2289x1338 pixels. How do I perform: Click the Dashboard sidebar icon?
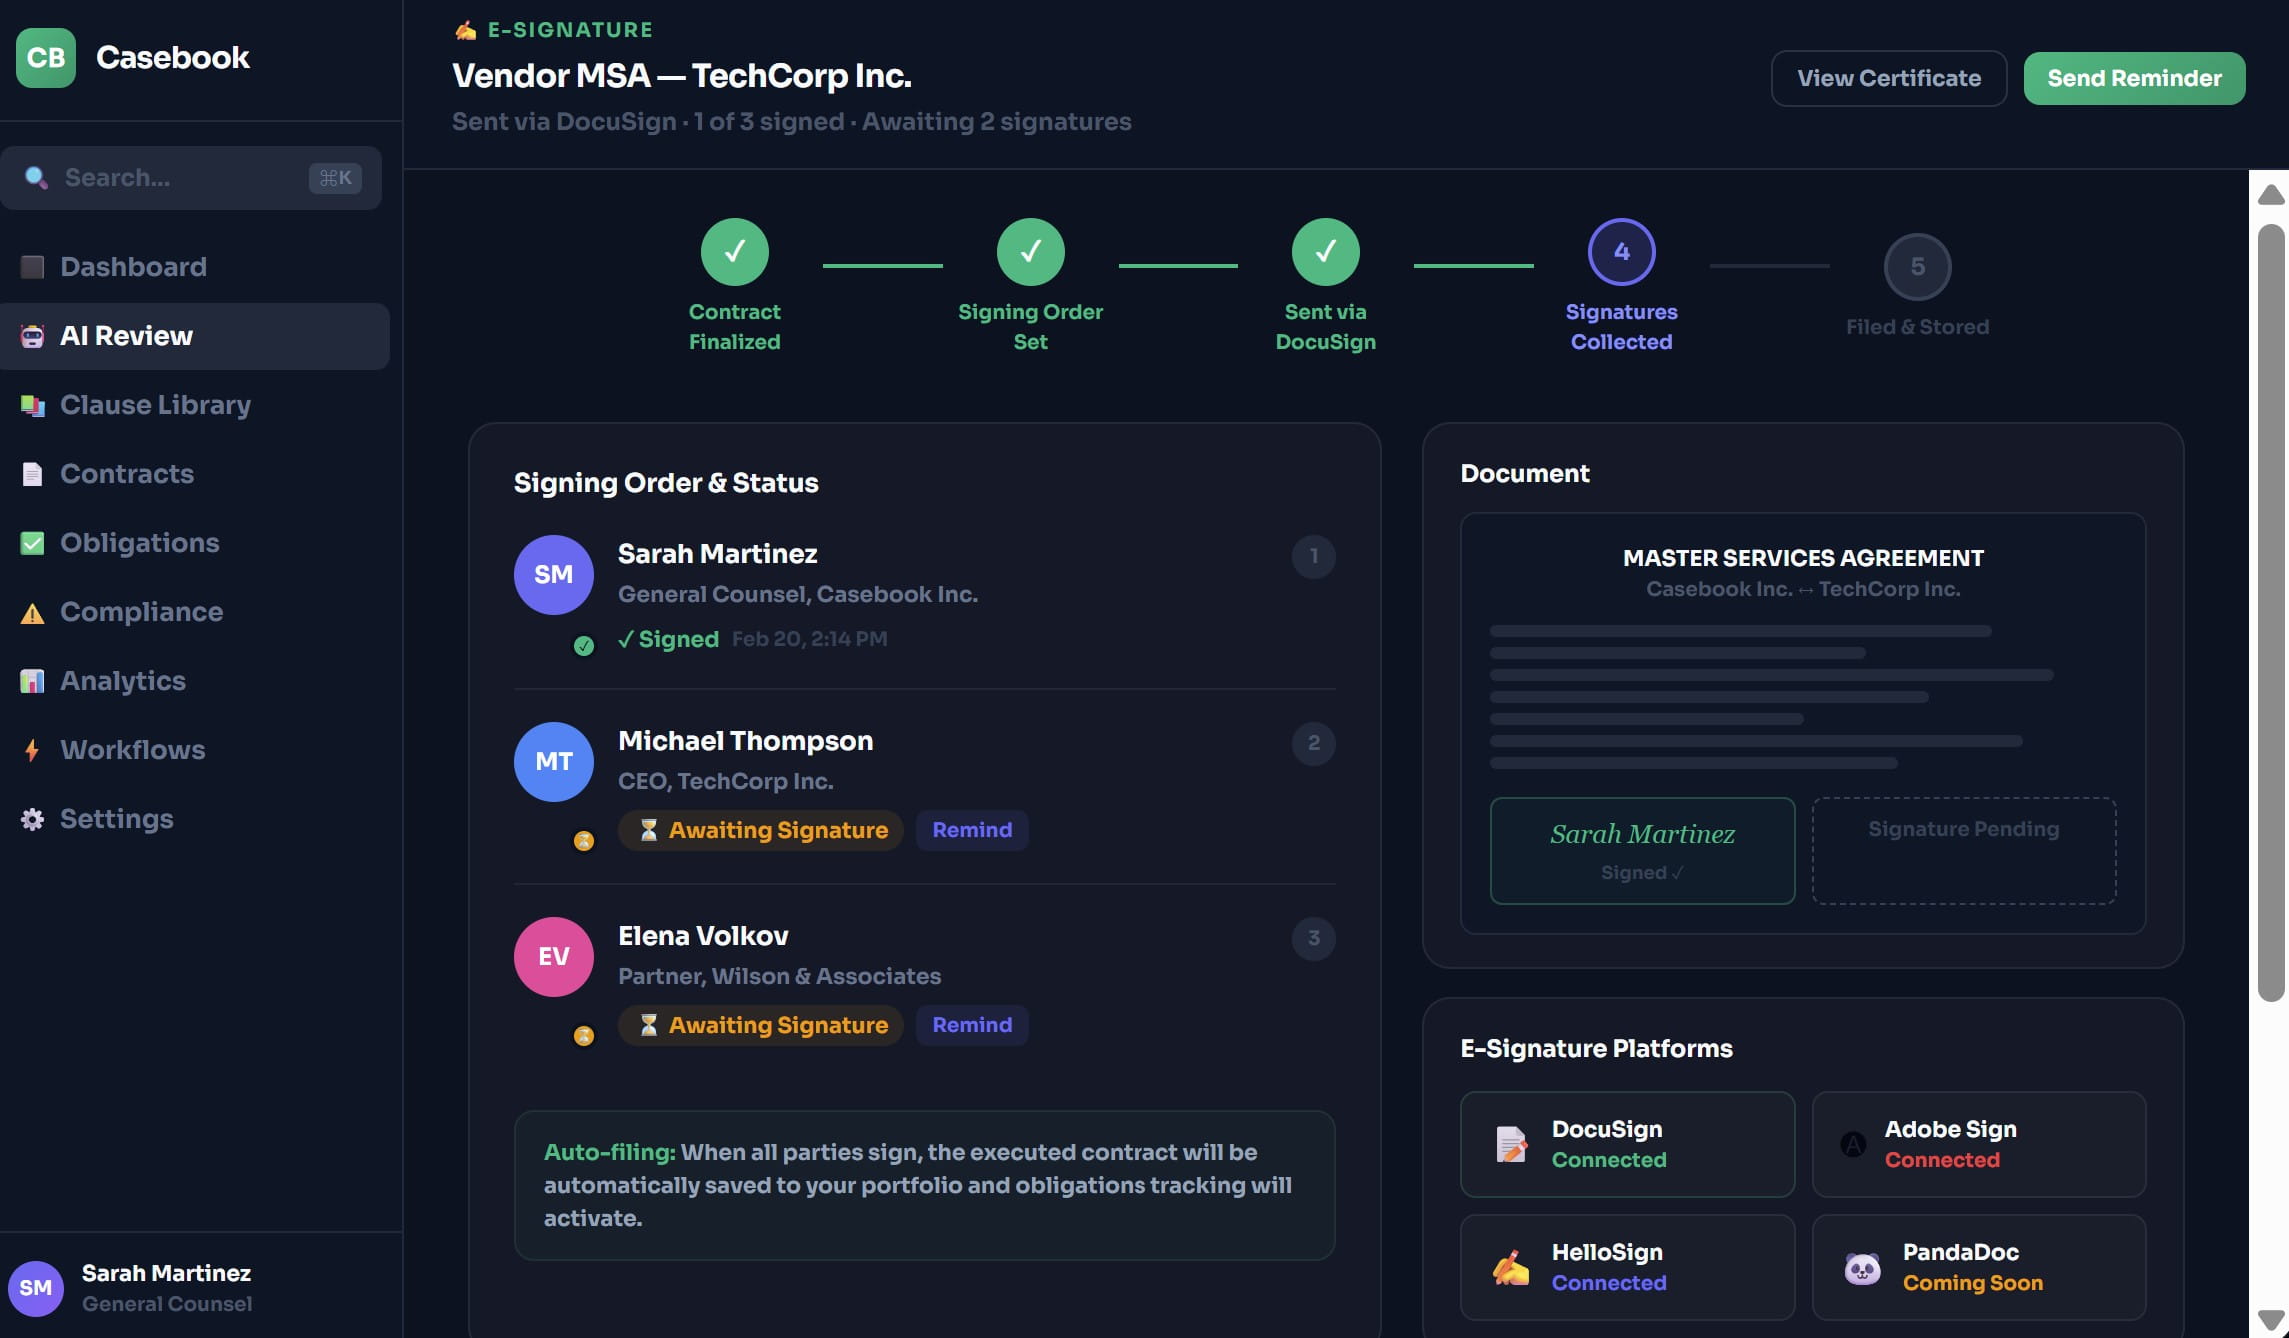point(32,267)
